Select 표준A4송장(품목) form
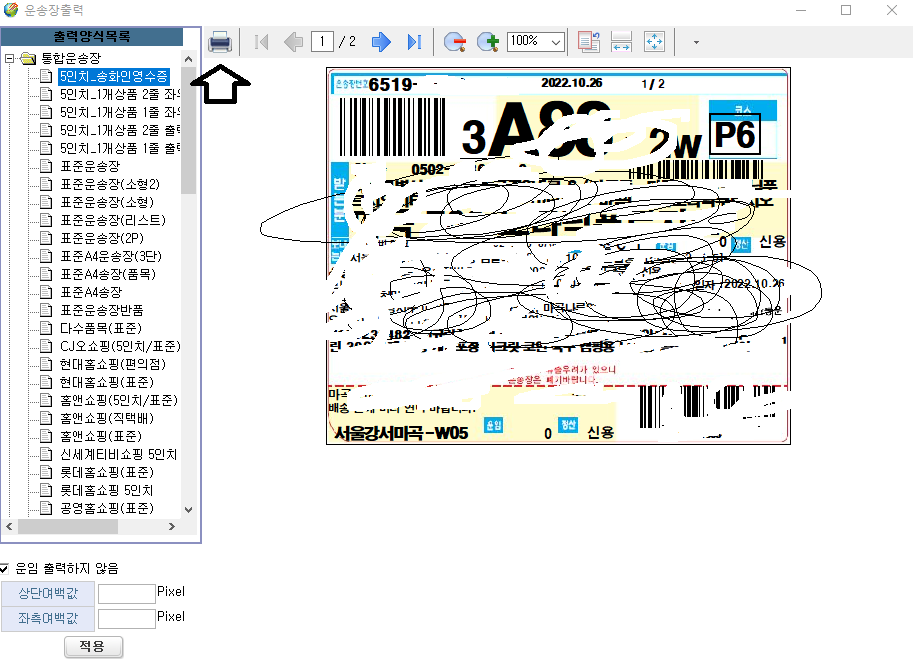 [108, 274]
